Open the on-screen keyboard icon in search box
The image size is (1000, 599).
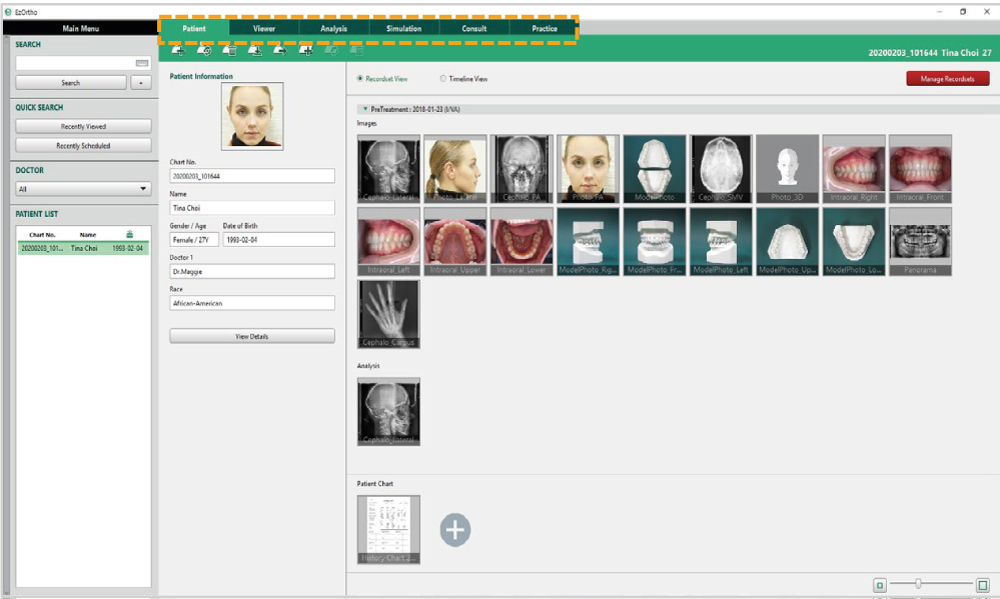pyautogui.click(x=142, y=63)
